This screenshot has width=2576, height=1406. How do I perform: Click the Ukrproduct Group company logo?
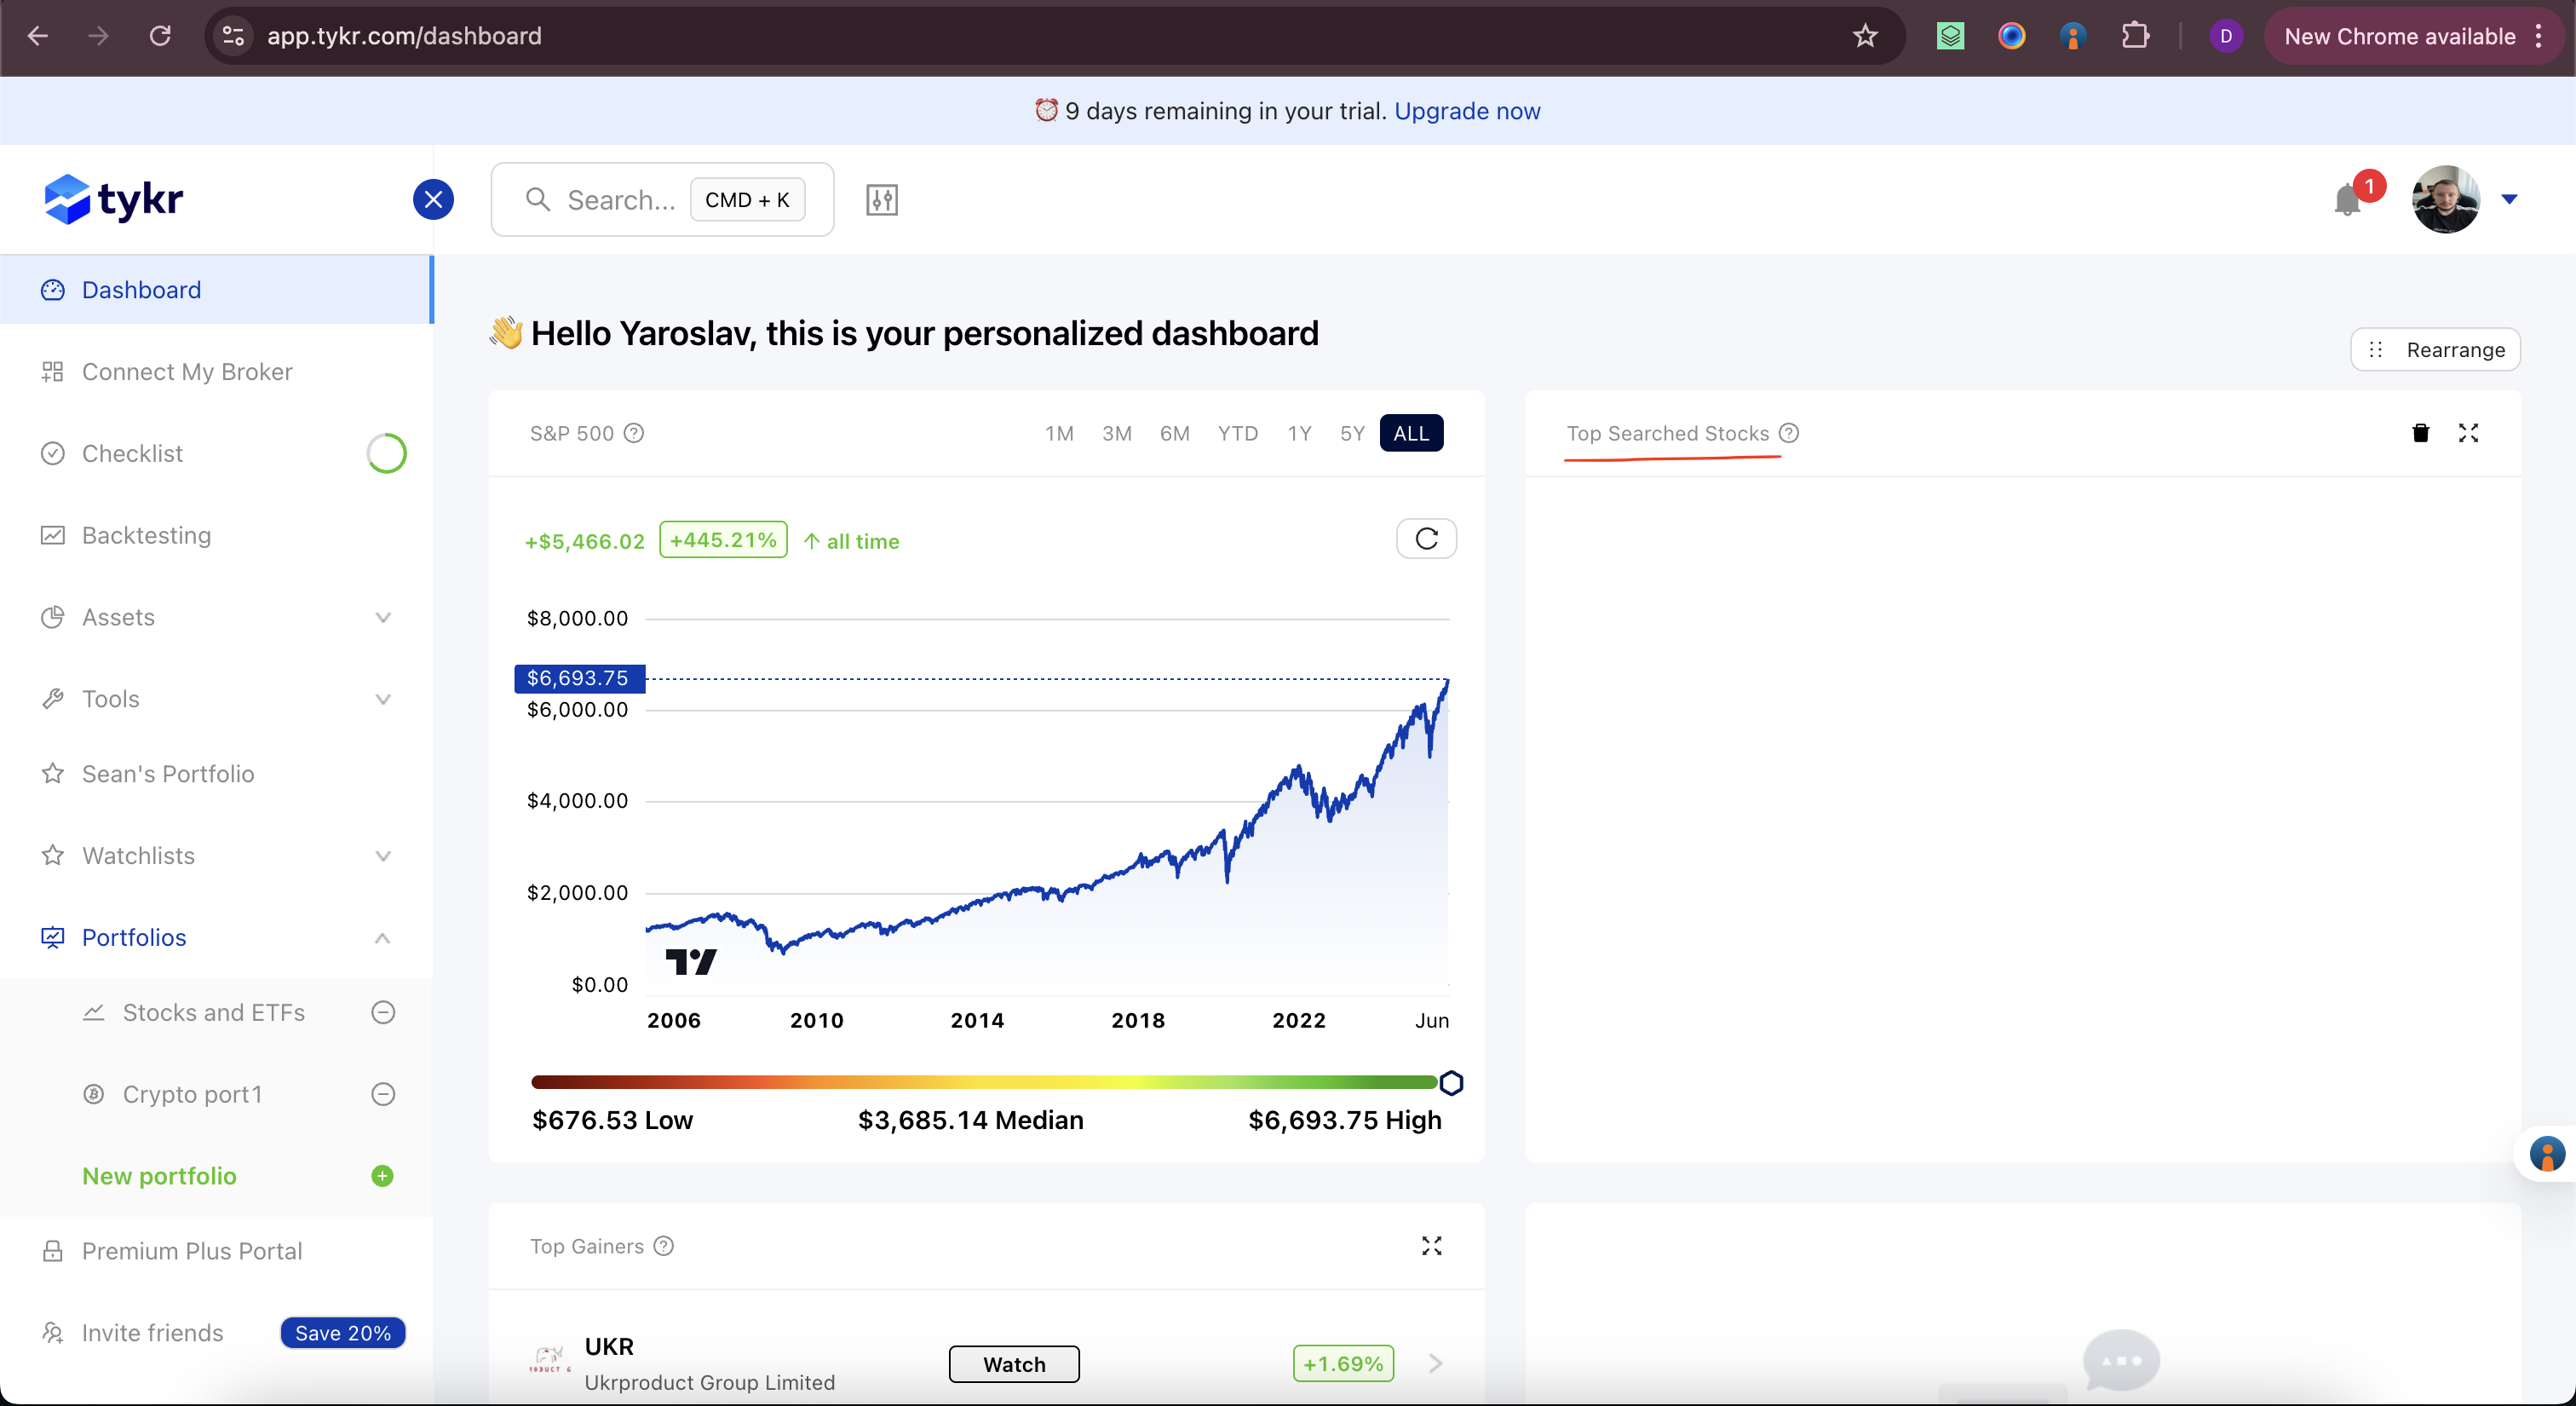tap(549, 1359)
